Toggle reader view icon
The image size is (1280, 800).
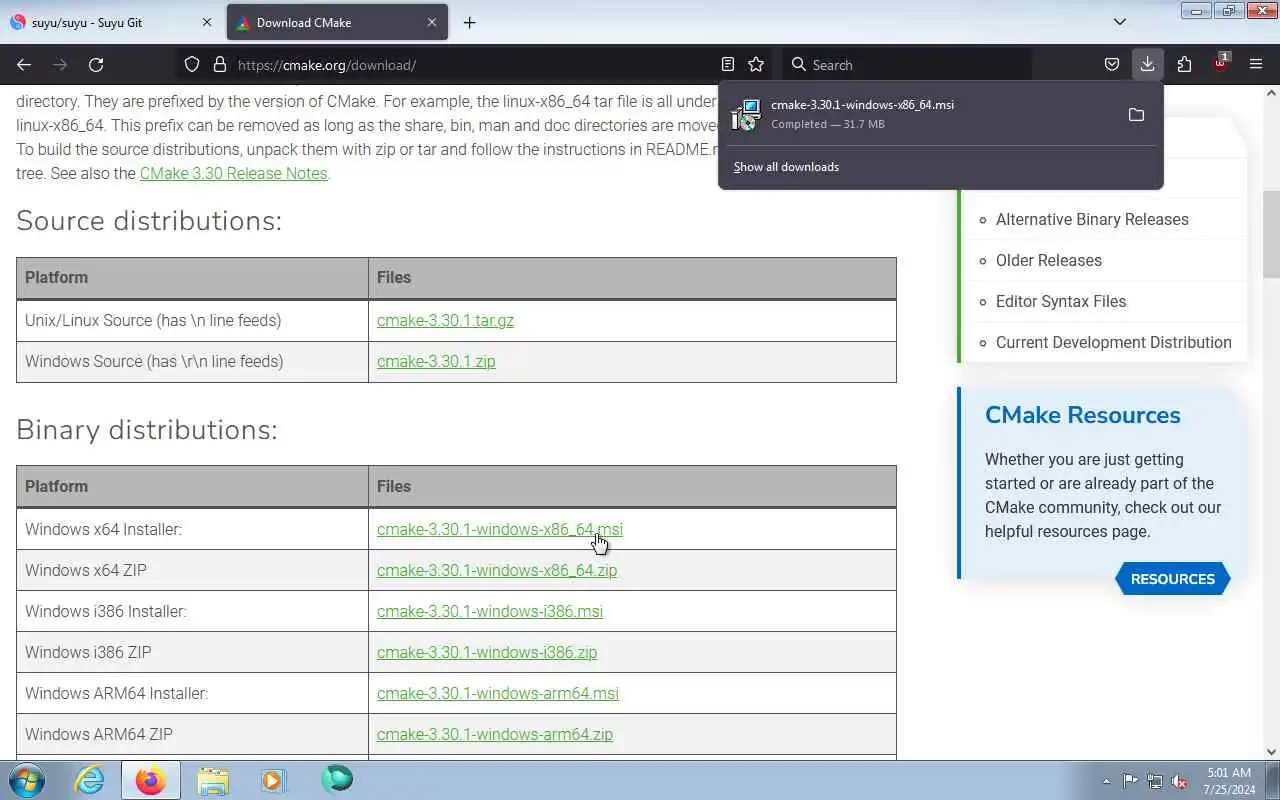click(x=728, y=64)
